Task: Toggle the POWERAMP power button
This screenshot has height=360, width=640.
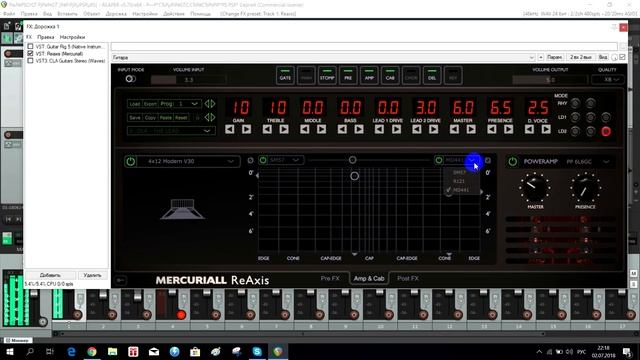Action: 513,162
